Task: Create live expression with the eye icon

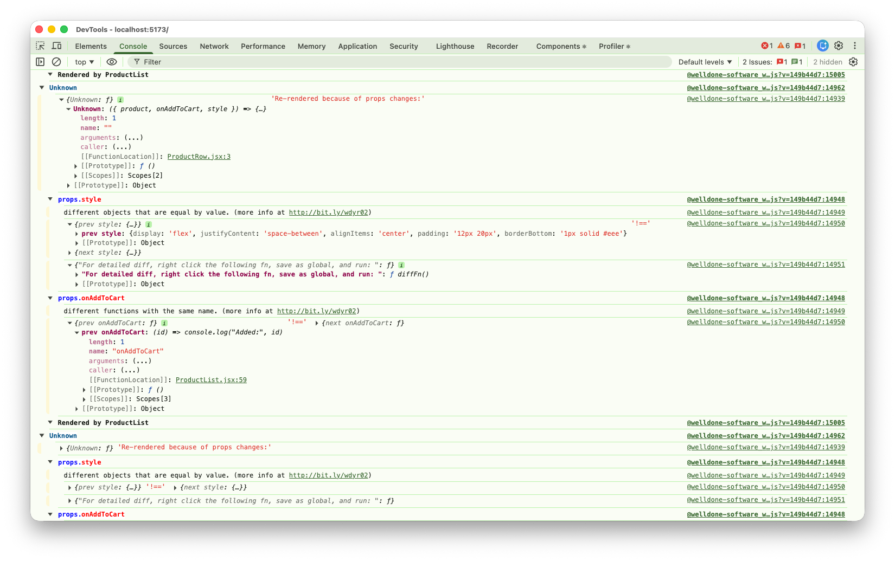Action: coord(112,62)
